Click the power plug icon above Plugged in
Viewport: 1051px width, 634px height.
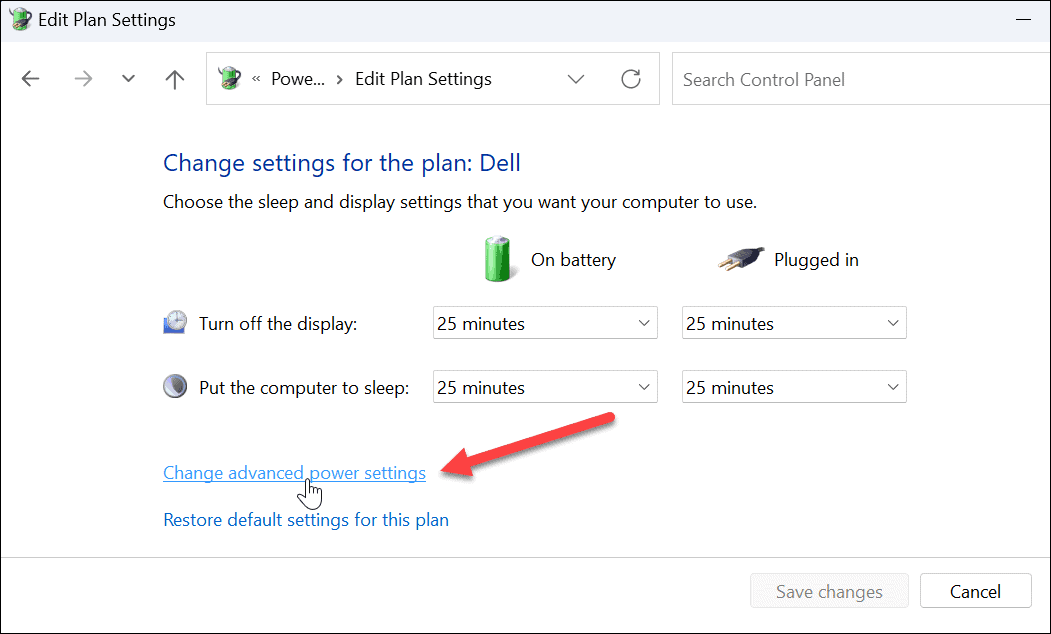pyautogui.click(x=739, y=258)
